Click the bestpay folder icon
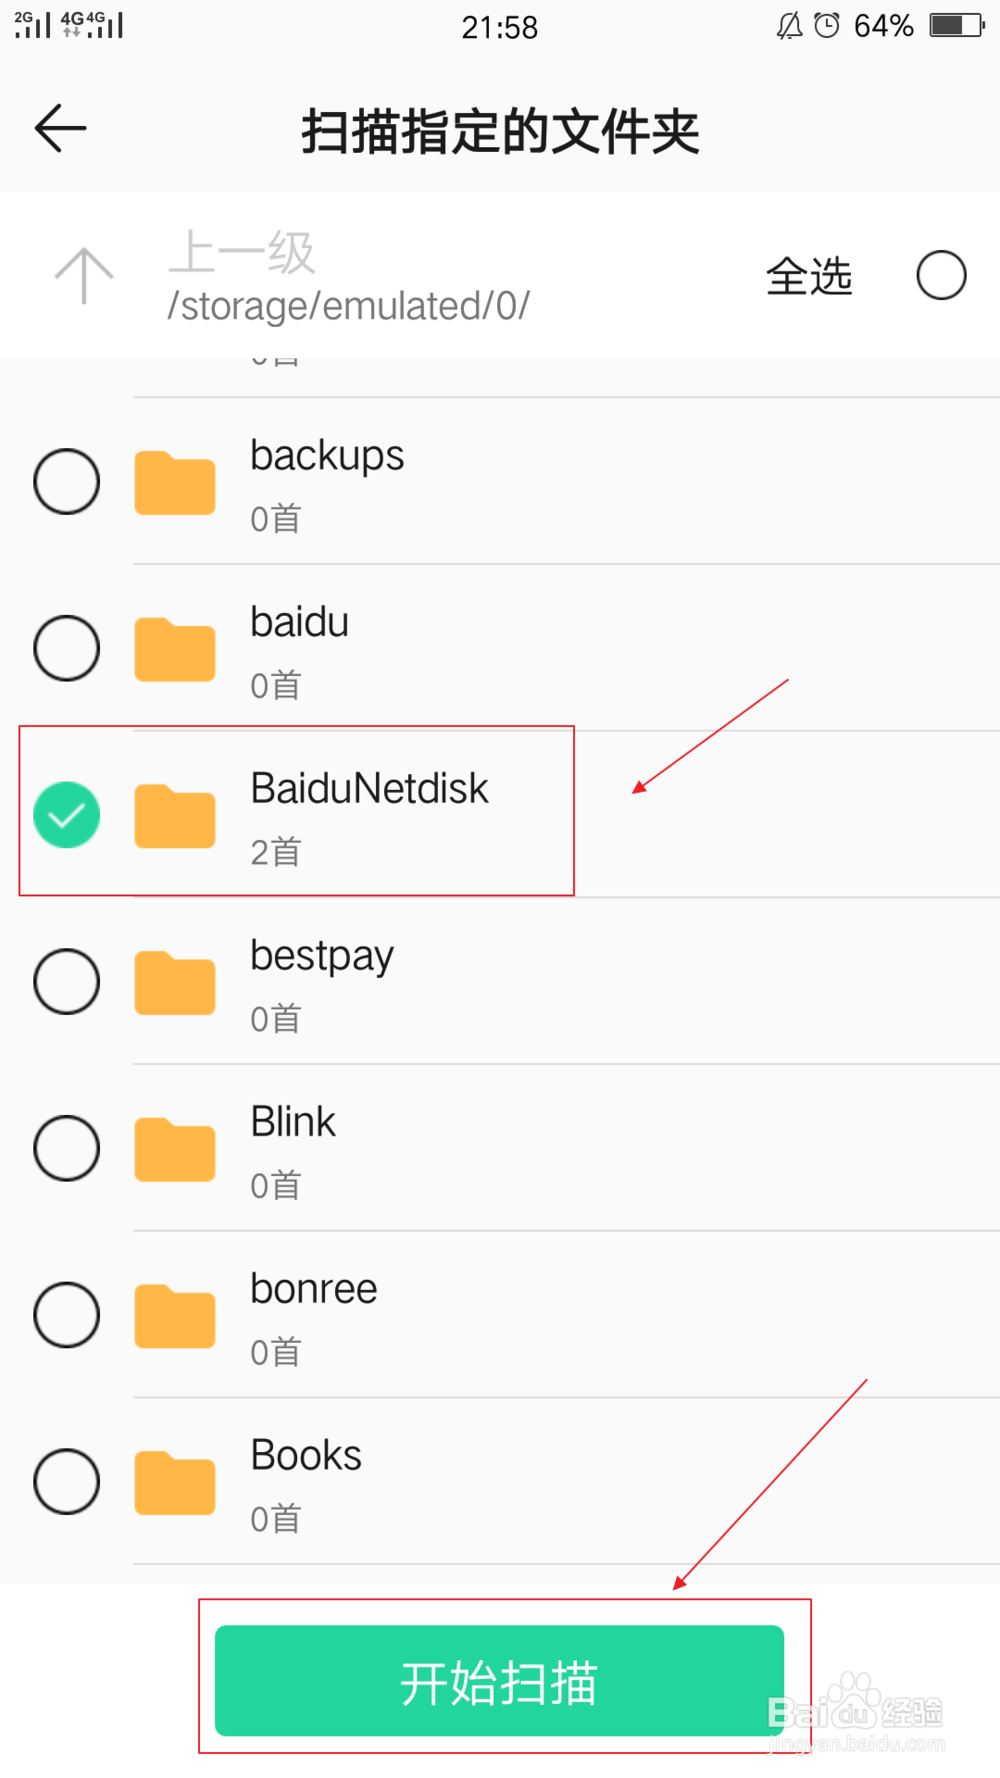Screen dimensions: 1000x1778 point(175,983)
